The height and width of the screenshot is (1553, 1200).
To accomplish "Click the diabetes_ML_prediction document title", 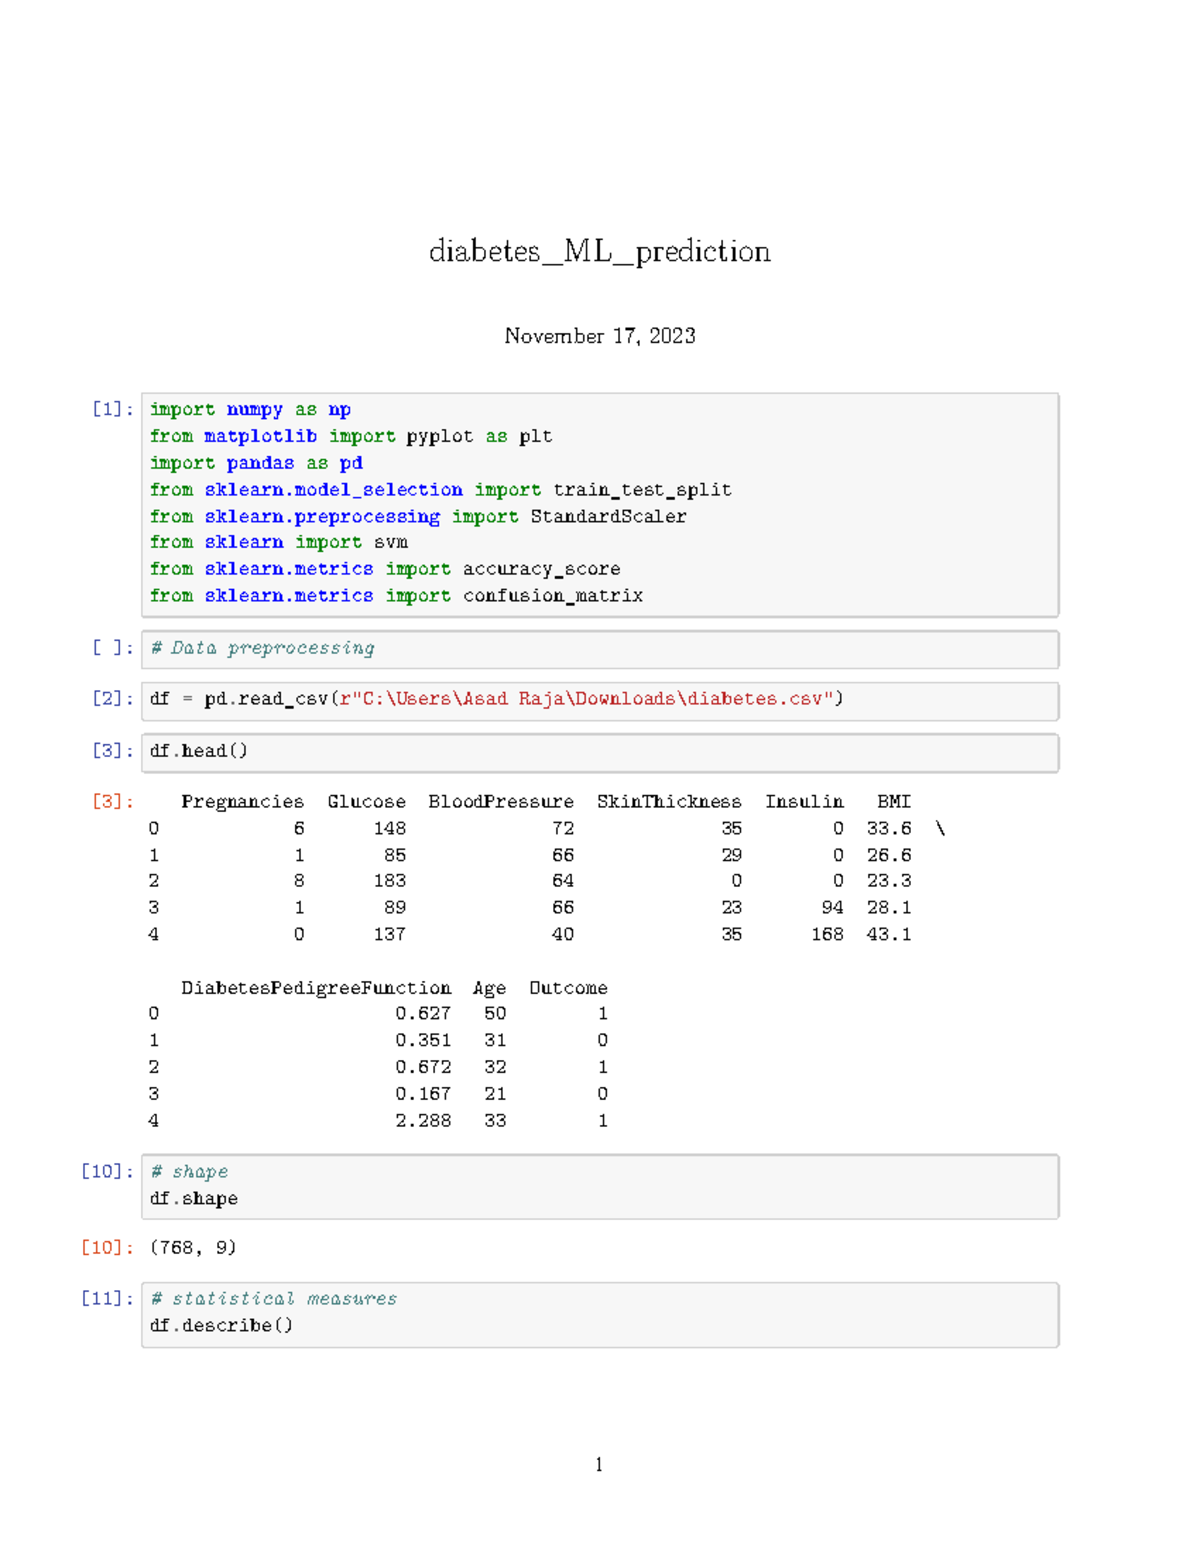I will click(599, 251).
